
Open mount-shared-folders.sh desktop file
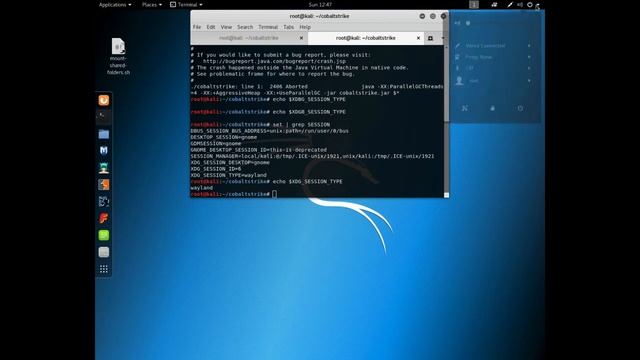(x=118, y=56)
